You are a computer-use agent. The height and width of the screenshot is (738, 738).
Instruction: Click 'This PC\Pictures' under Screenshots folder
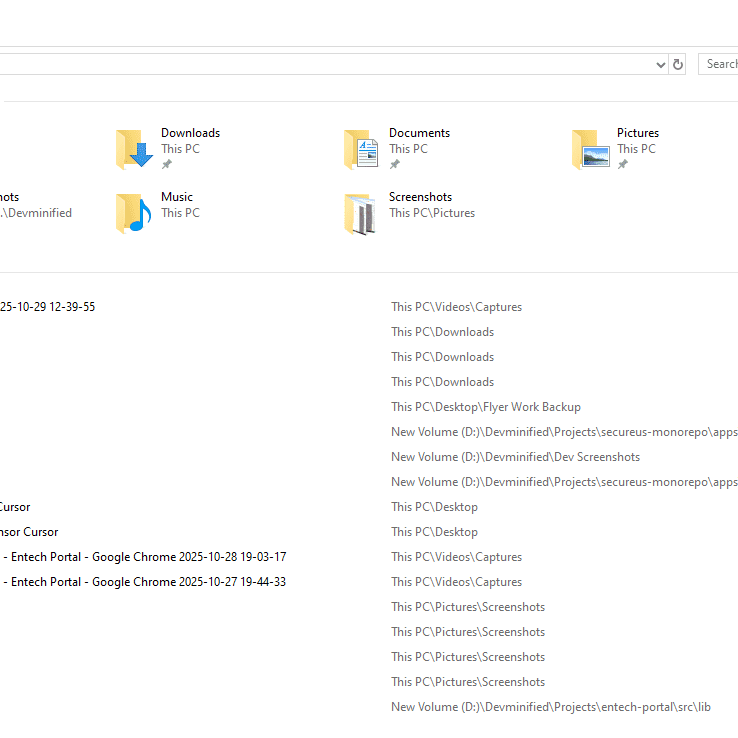(x=432, y=213)
